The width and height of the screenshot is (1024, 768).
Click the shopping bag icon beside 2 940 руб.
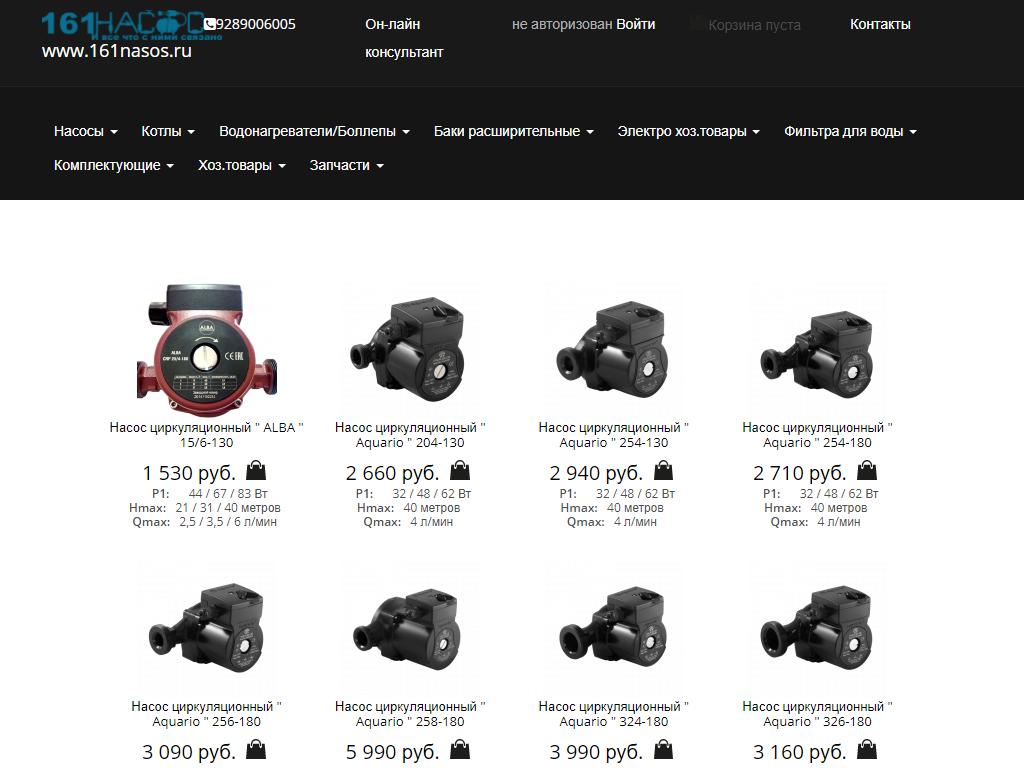[x=664, y=471]
